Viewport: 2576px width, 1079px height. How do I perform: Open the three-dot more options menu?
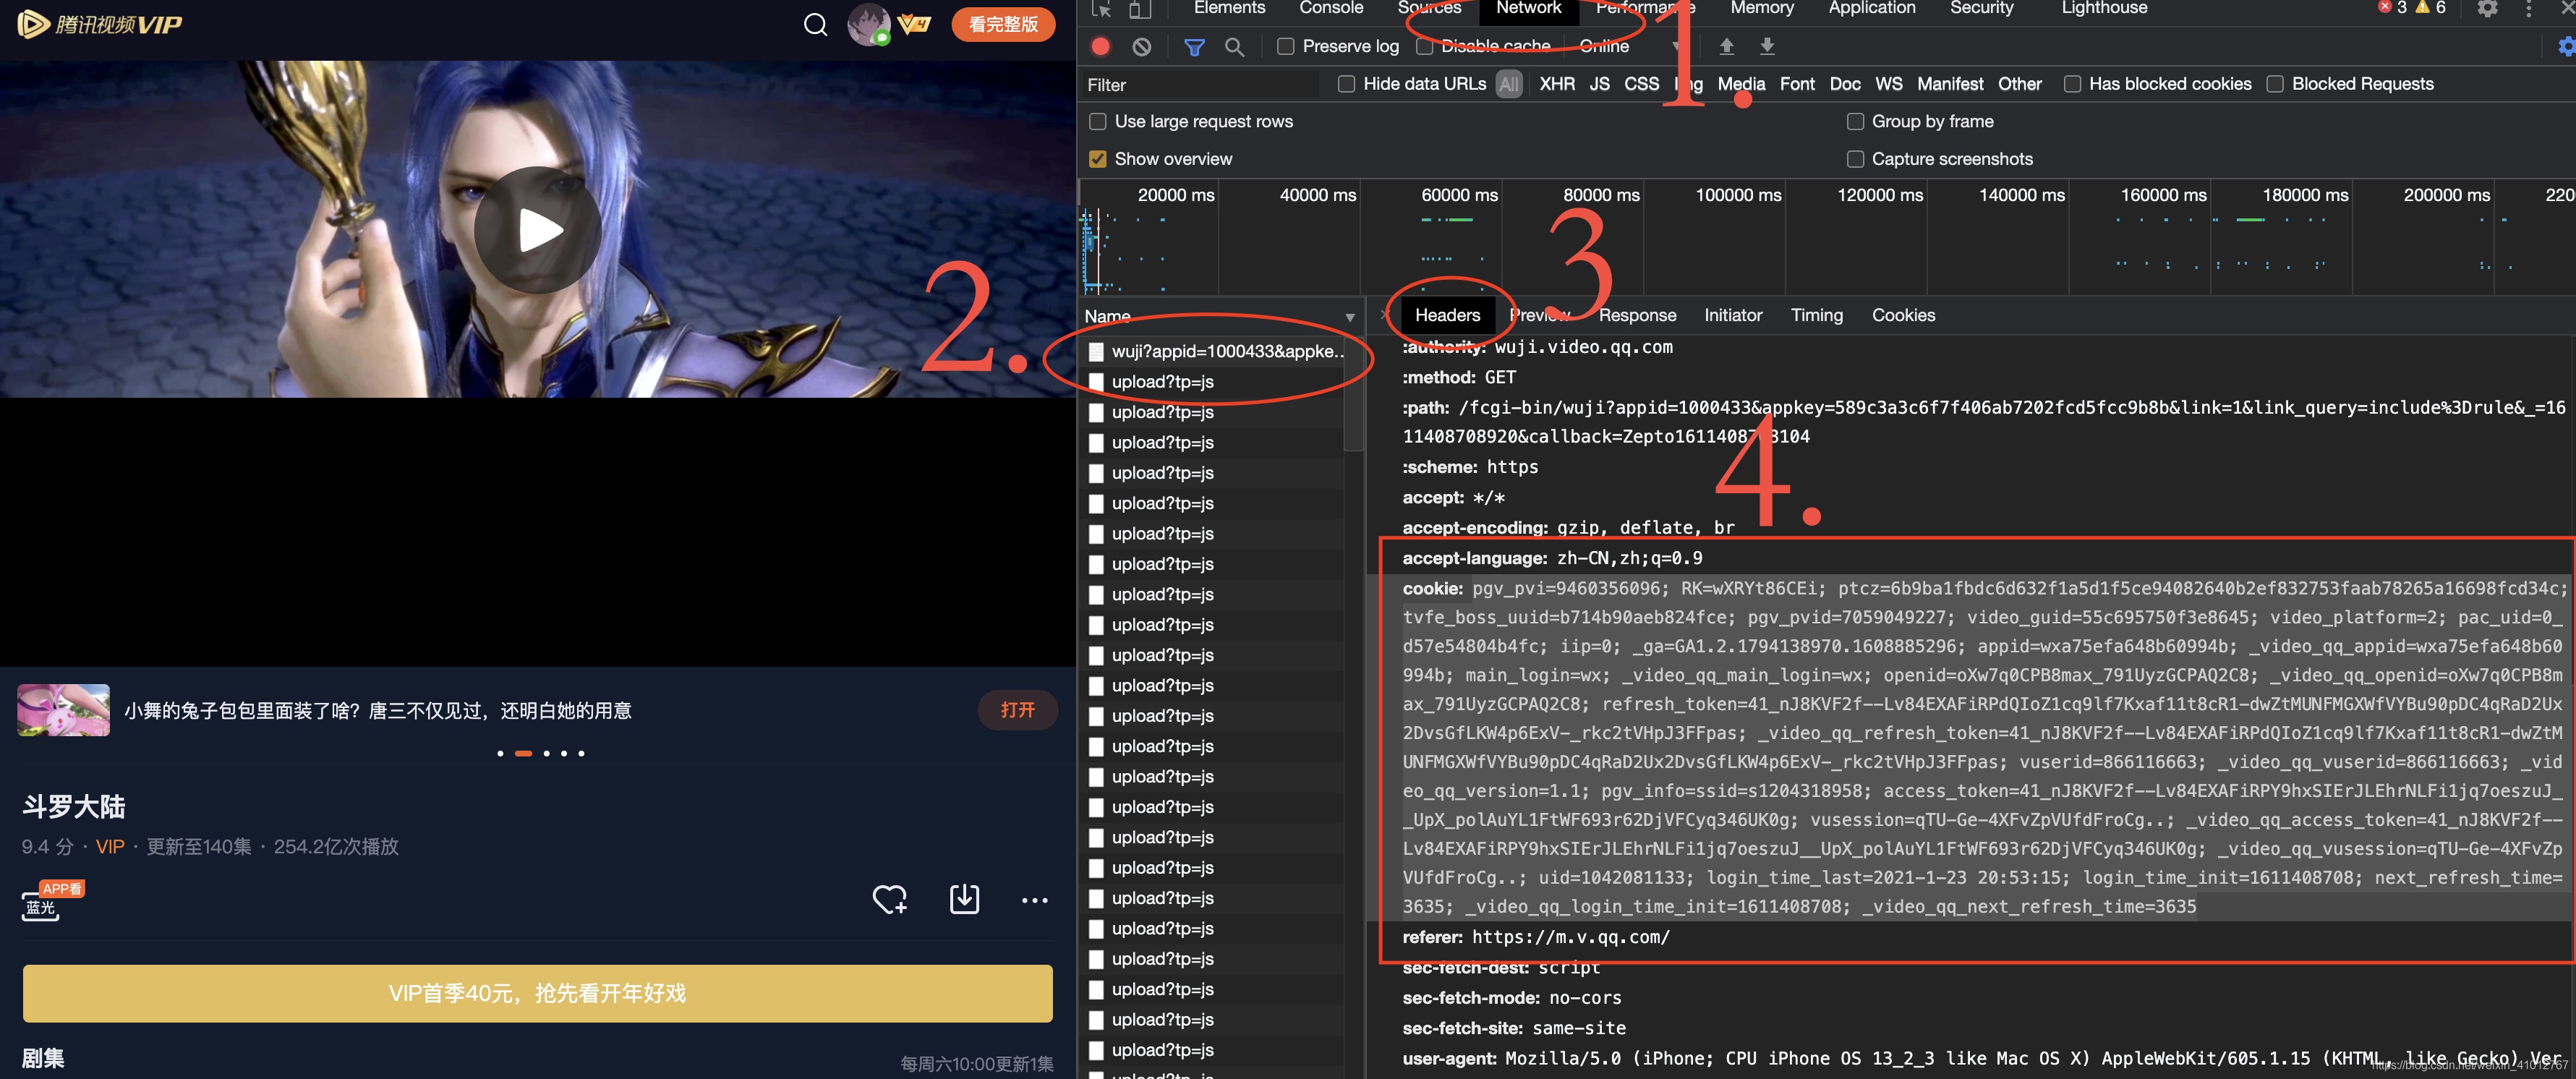click(1034, 900)
